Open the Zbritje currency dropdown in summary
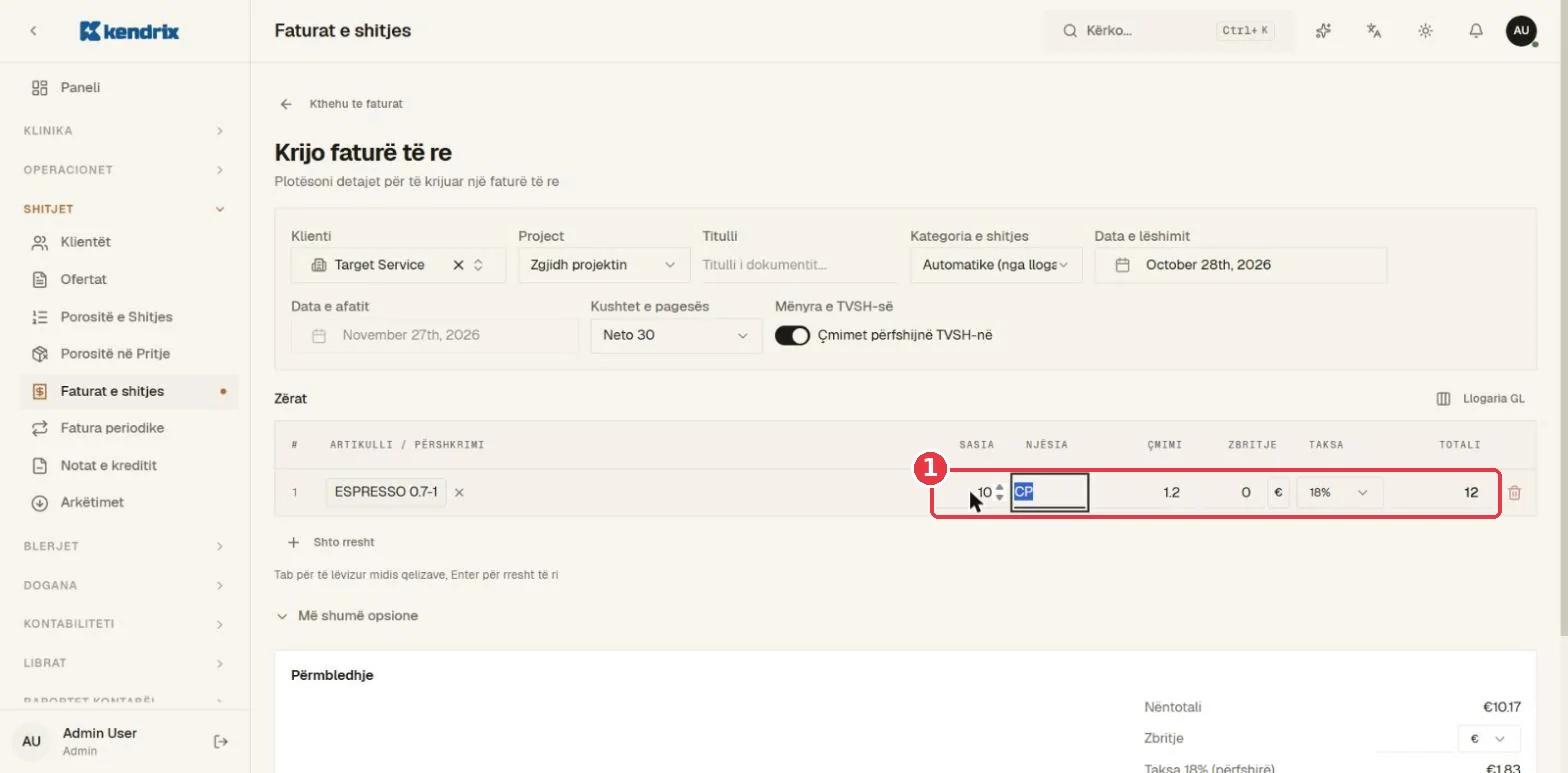Viewport: 1568px width, 773px height. (1489, 739)
